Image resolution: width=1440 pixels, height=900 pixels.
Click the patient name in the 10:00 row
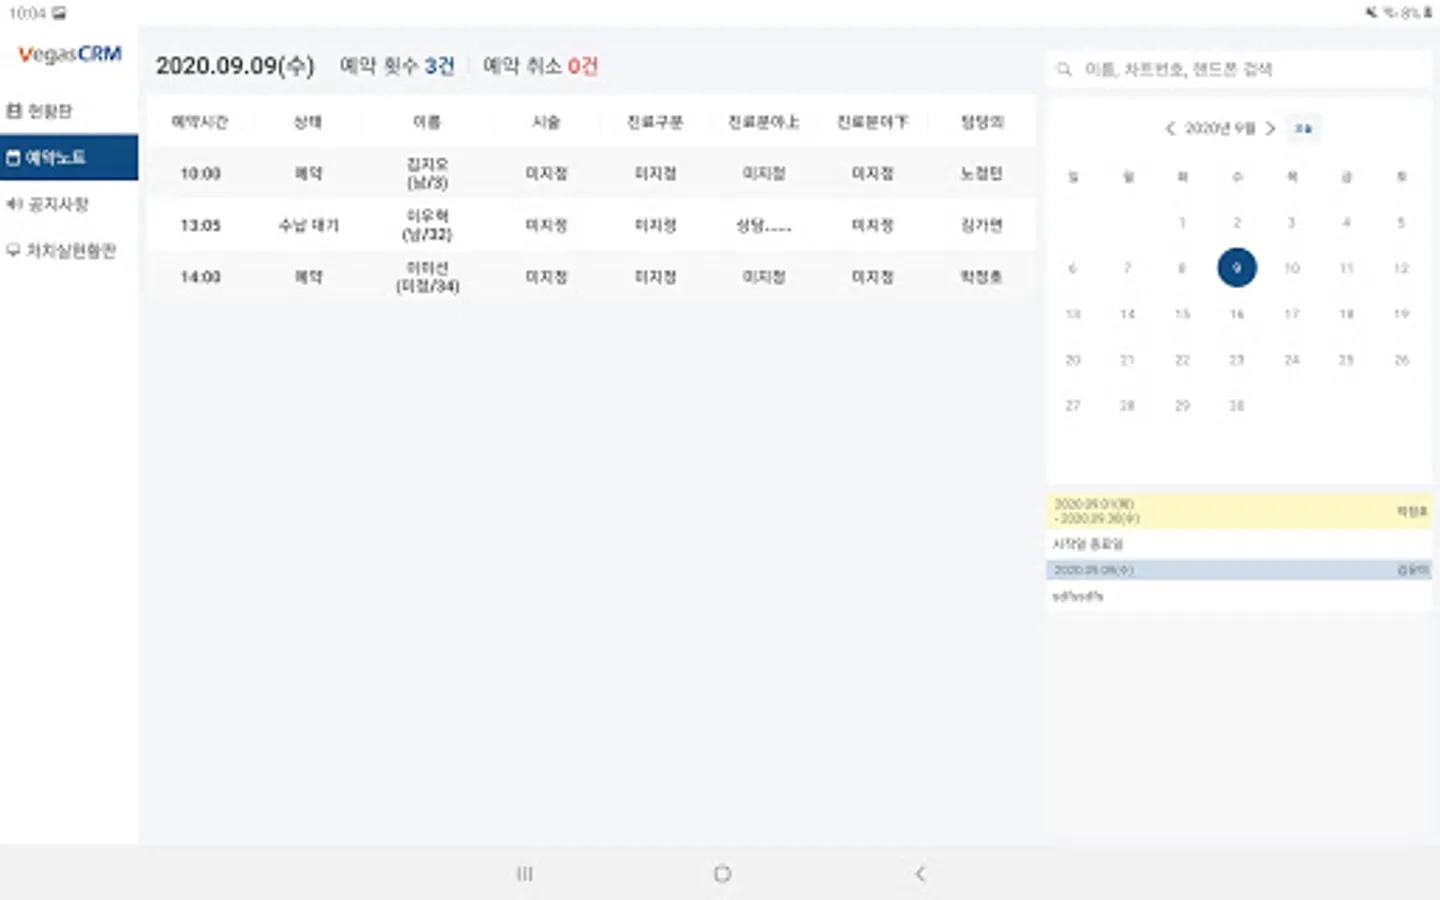[427, 173]
